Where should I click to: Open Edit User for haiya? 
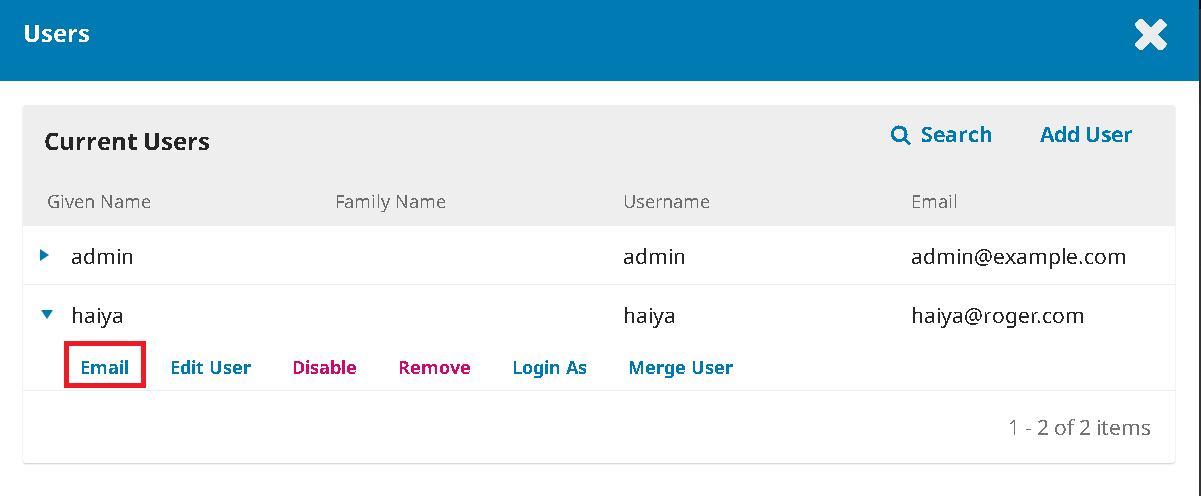point(210,367)
